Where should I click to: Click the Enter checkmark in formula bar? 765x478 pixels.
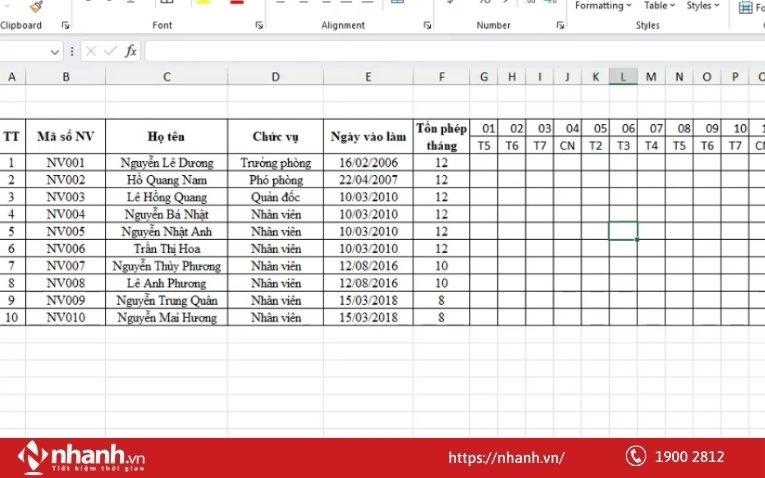[x=111, y=51]
